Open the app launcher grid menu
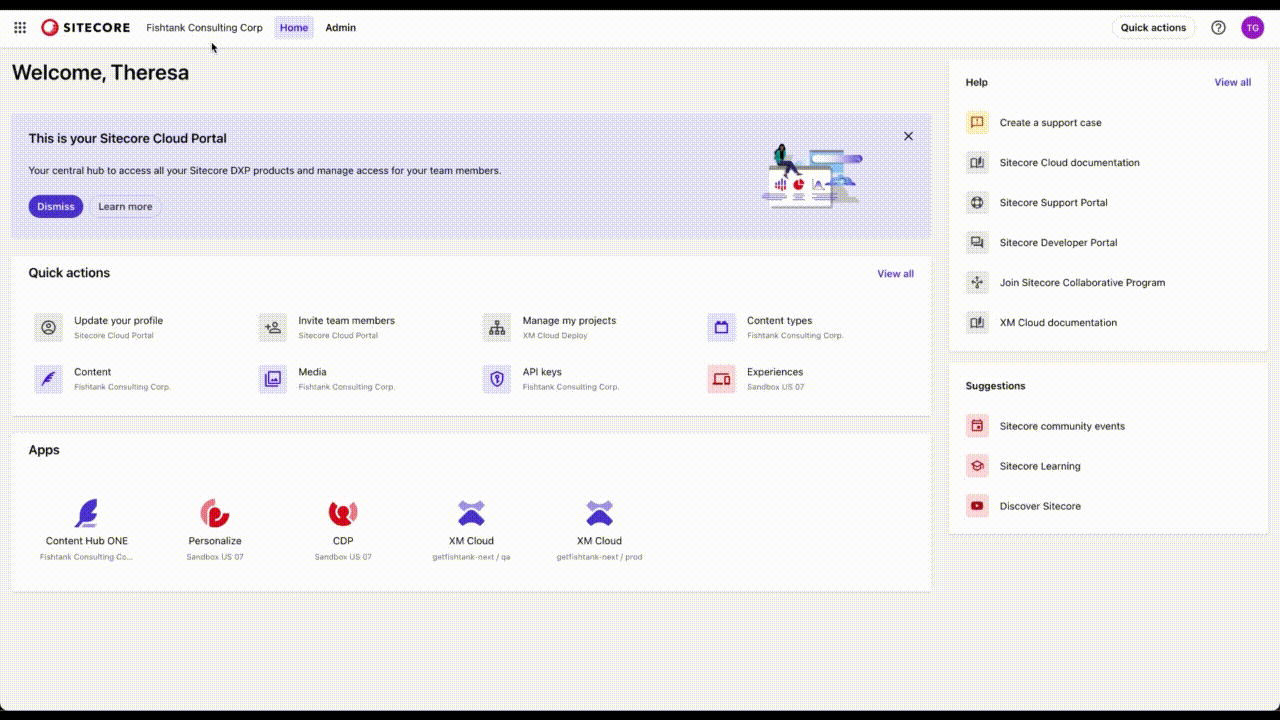 19,27
